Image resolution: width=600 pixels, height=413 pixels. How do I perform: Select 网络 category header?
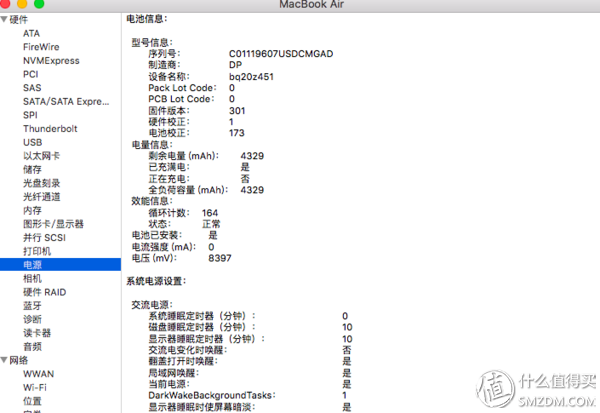tap(18, 360)
